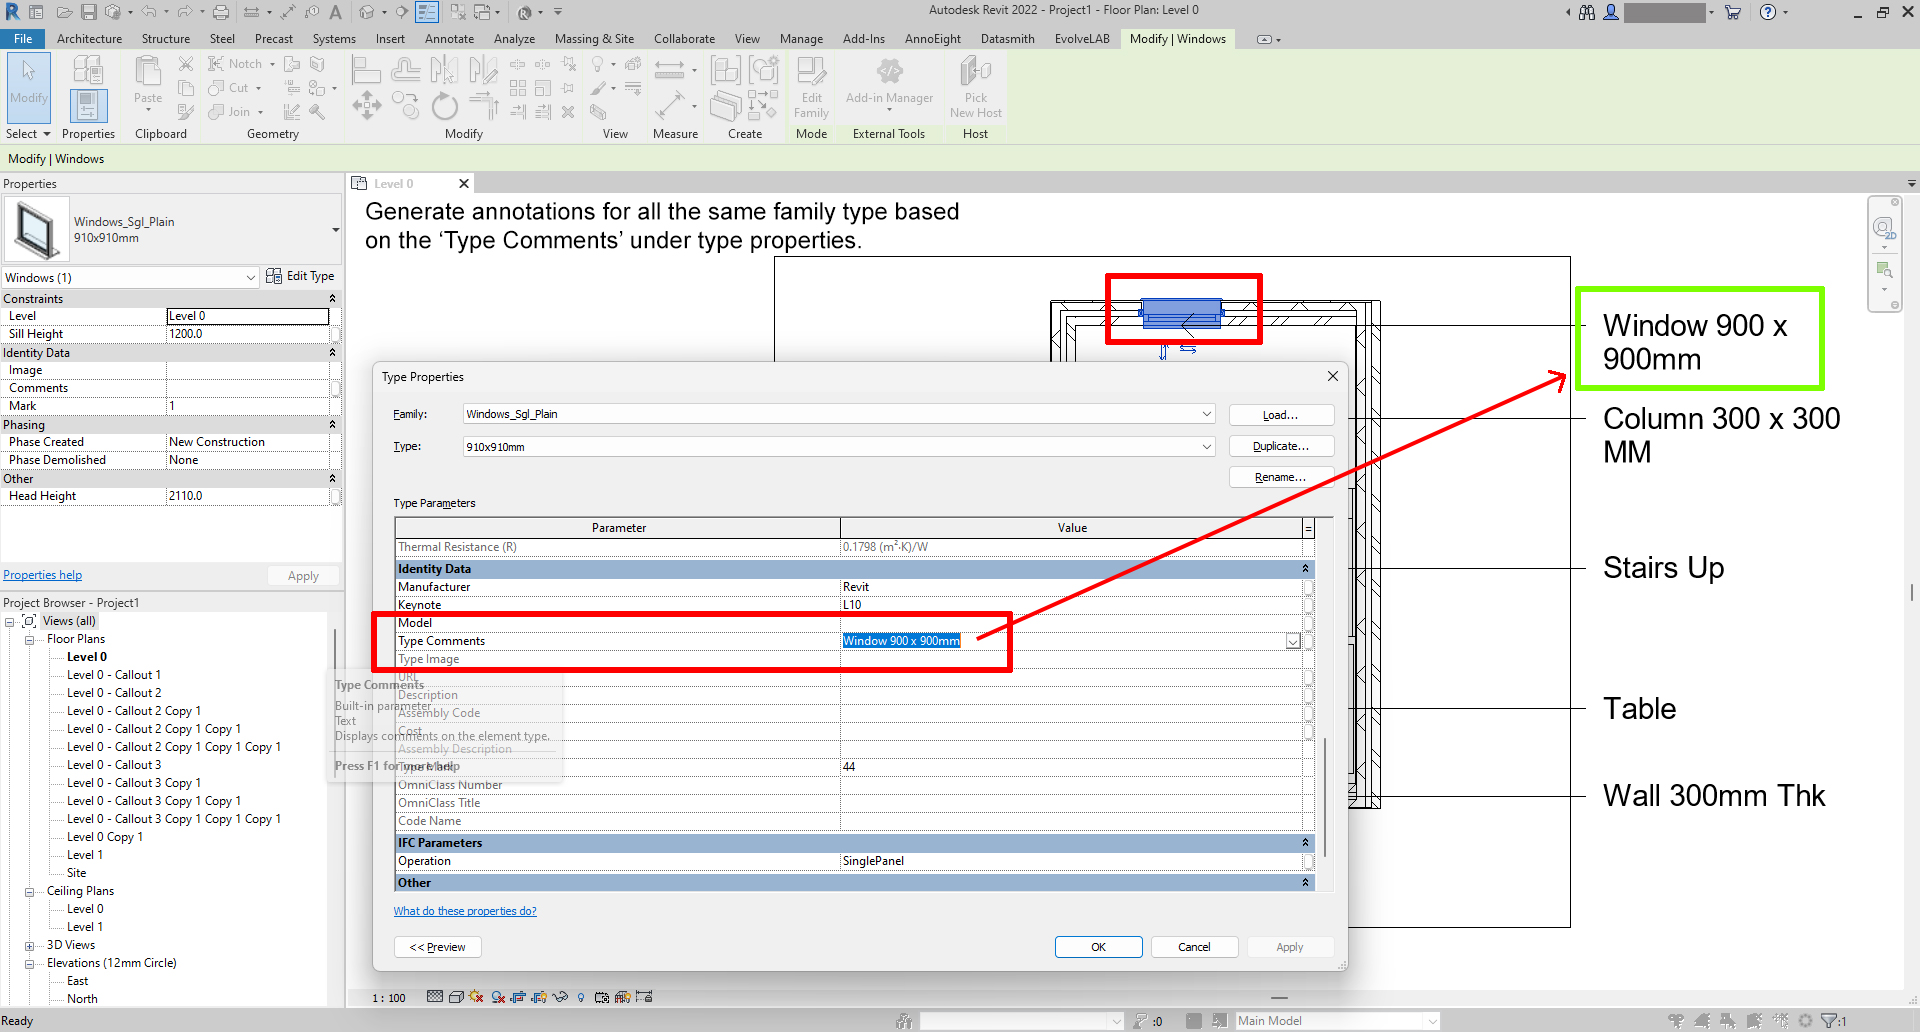1920x1032 pixels.
Task: Open the Type dropdown showing 910x910mm
Action: click(x=1207, y=447)
